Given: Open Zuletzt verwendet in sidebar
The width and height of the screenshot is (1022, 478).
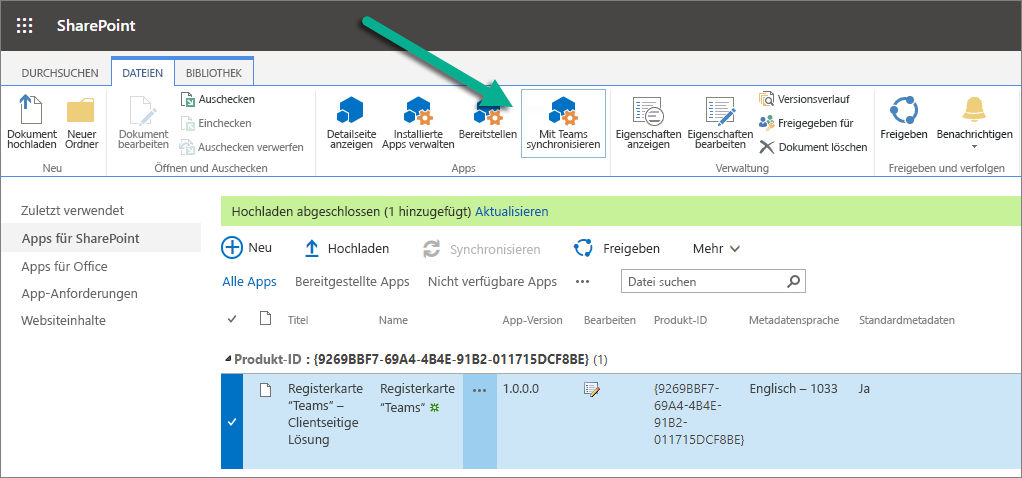Looking at the screenshot, I should tap(72, 211).
